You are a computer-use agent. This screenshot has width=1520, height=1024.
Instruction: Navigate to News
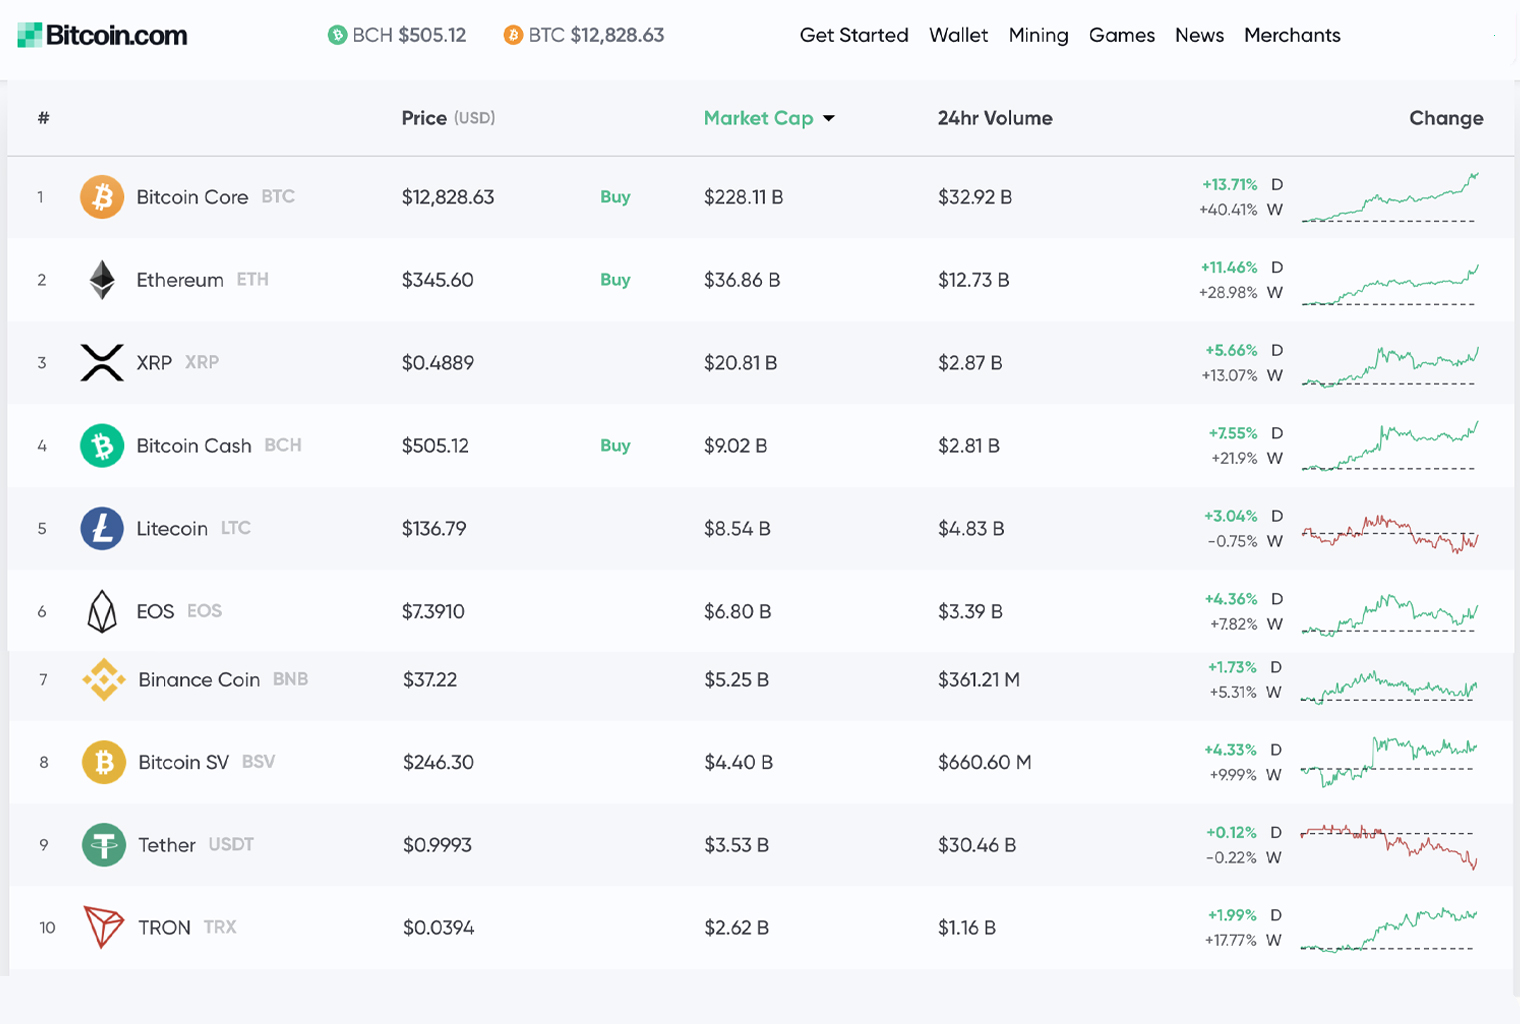(x=1199, y=35)
